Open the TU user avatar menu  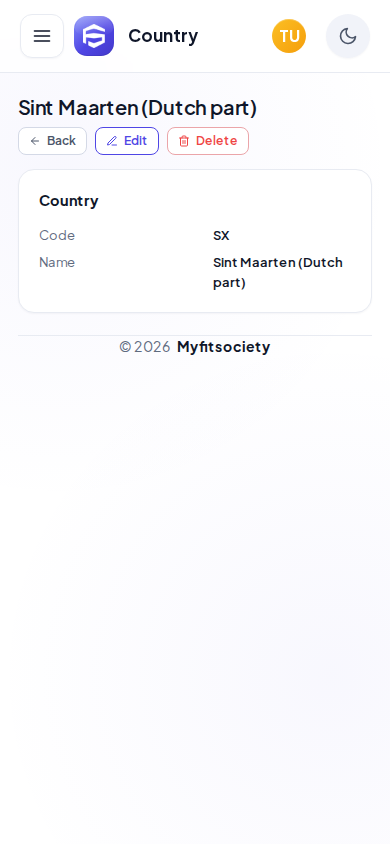[289, 36]
